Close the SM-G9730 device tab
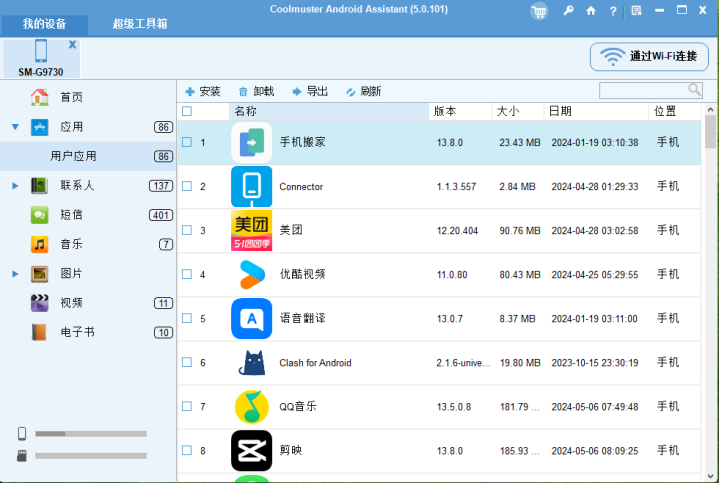Screen dimensions: 719x483 [x=72, y=44]
